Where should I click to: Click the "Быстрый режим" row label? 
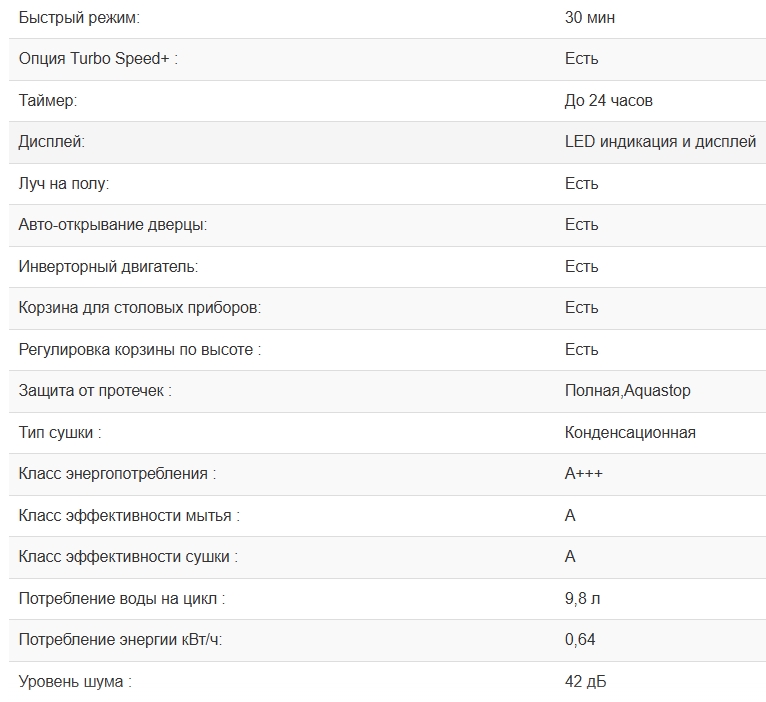click(79, 18)
